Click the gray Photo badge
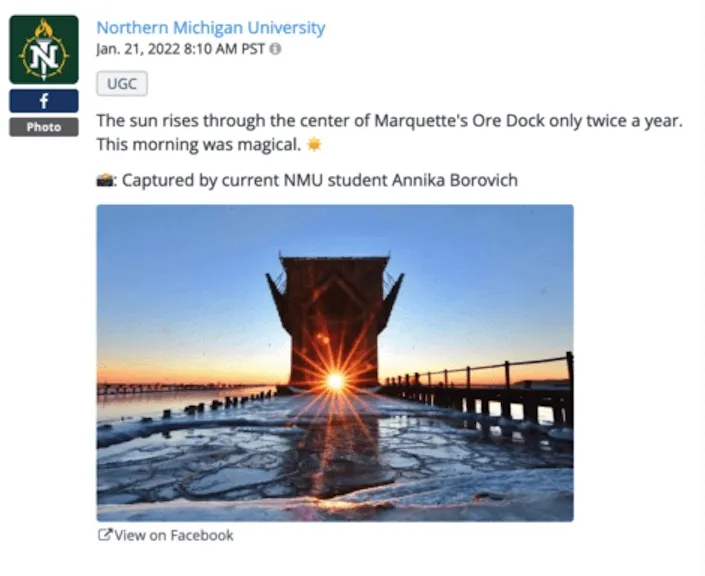The width and height of the screenshot is (705, 576). click(44, 127)
